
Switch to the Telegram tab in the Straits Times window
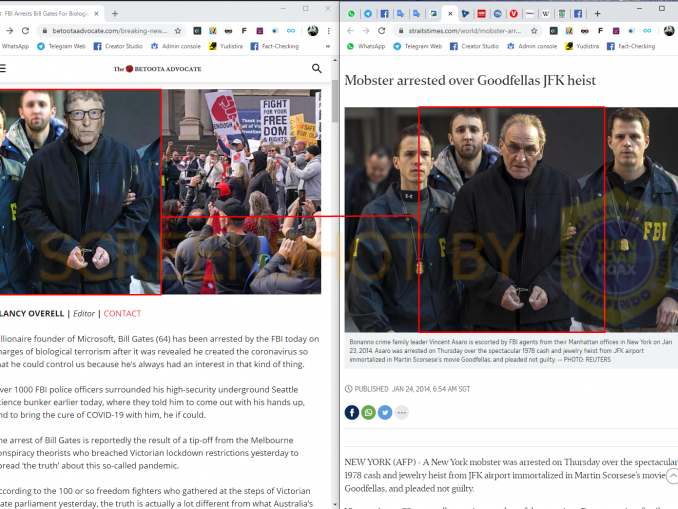[x=368, y=14]
